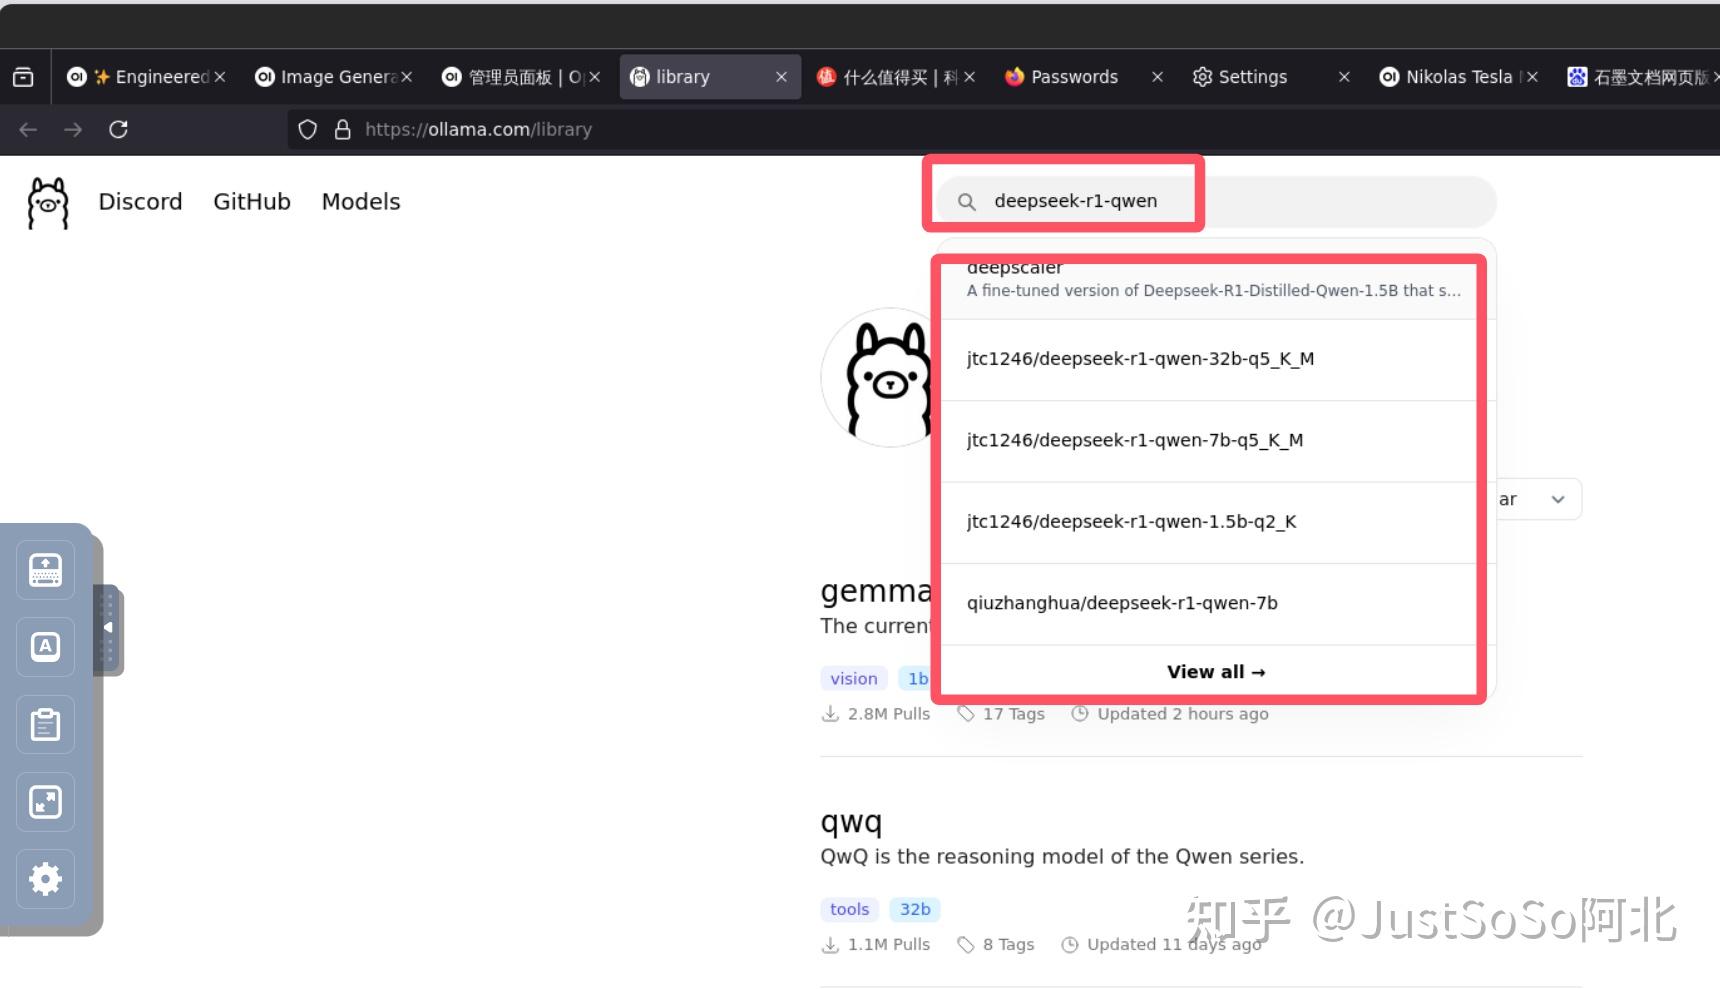Open settings via the gear icon in floating sidebar

[x=45, y=879]
